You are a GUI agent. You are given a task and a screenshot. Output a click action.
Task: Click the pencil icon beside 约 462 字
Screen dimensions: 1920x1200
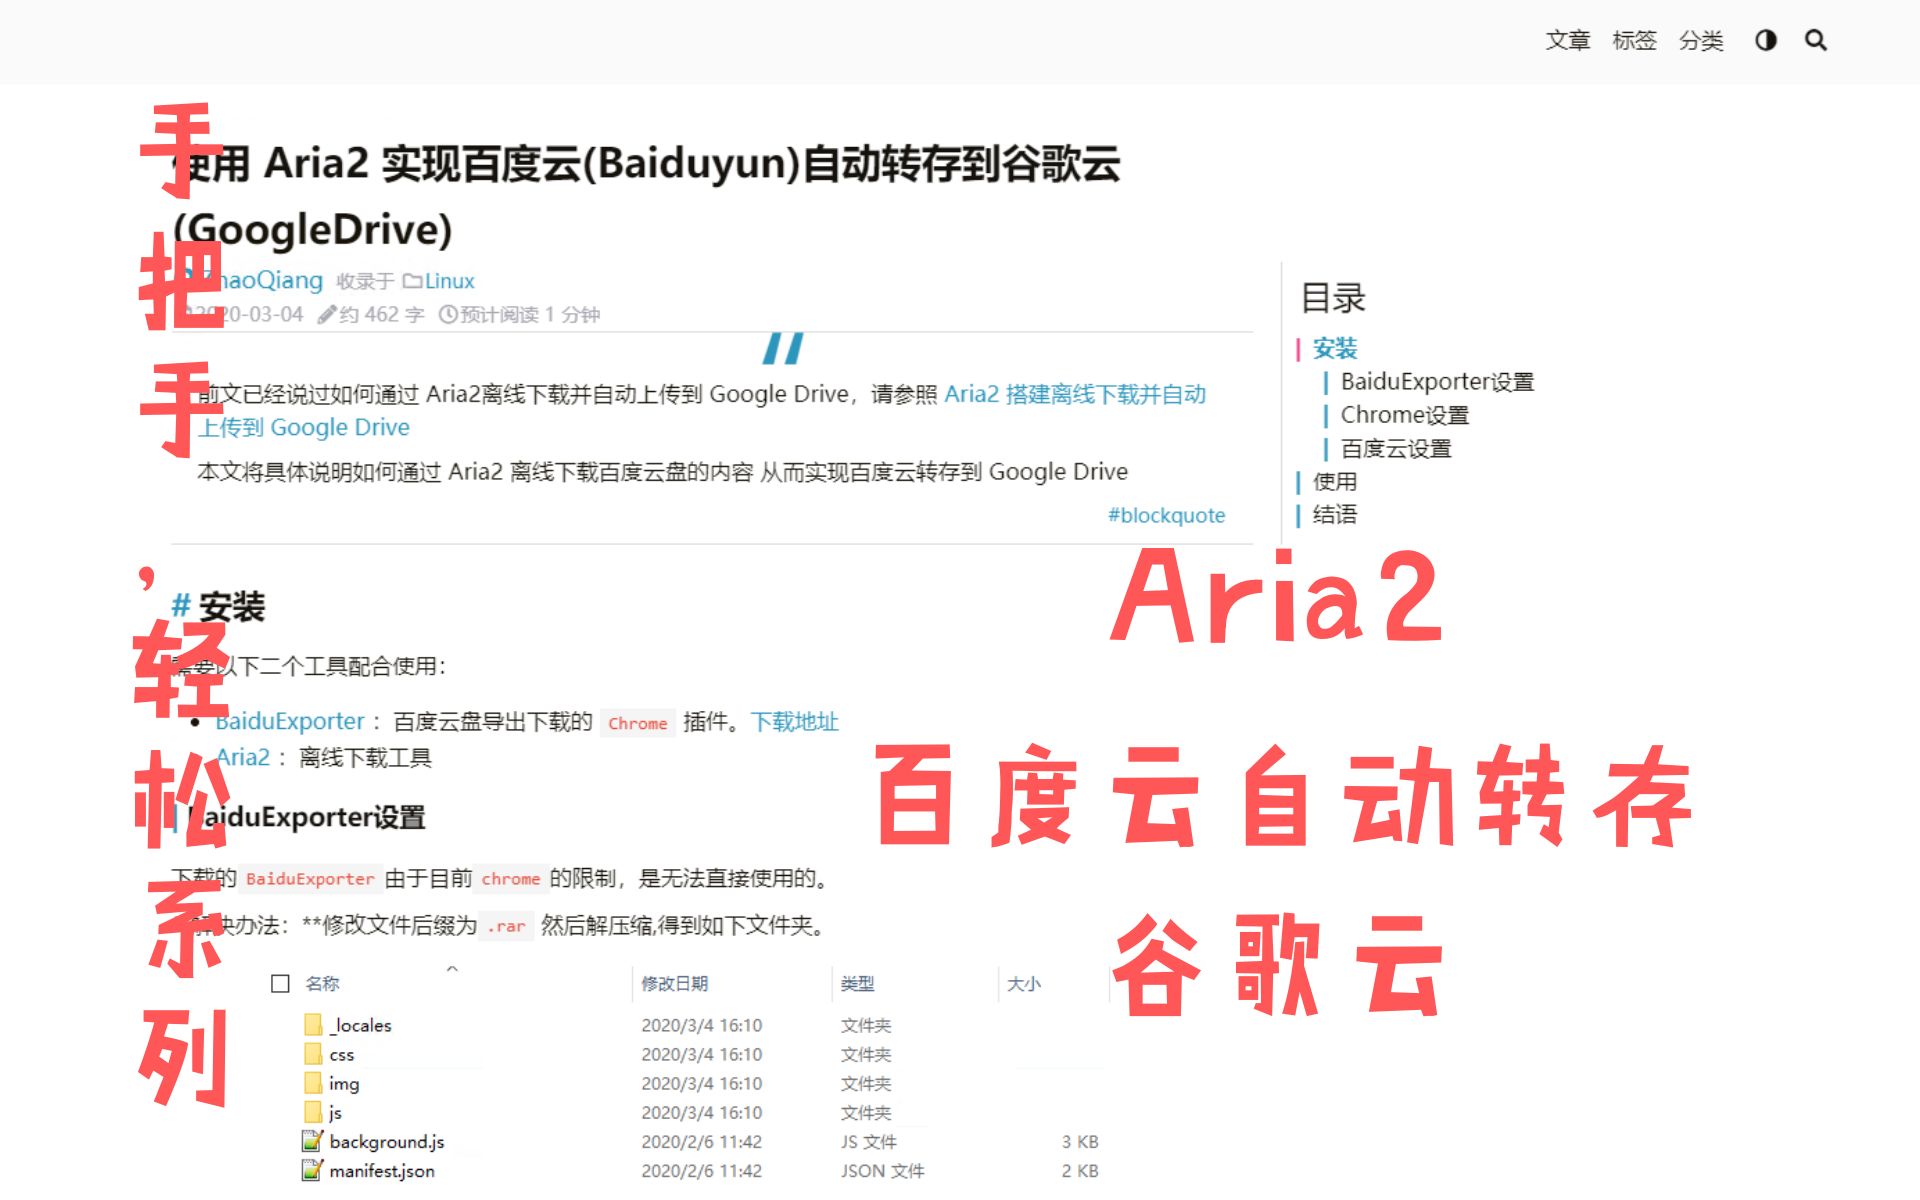tap(326, 314)
